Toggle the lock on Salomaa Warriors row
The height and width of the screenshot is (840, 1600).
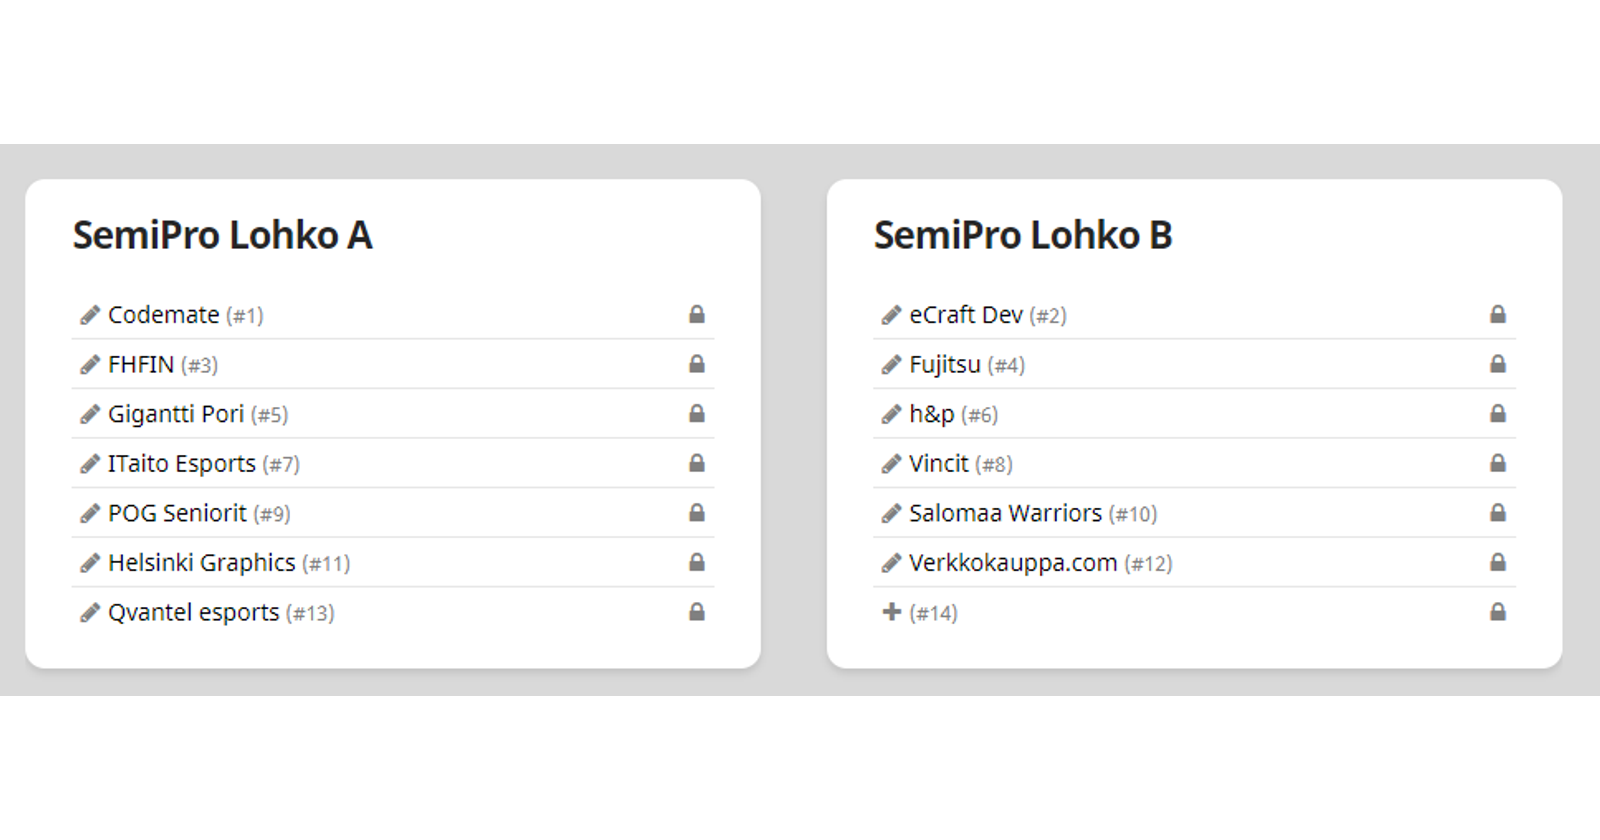[x=1498, y=513]
